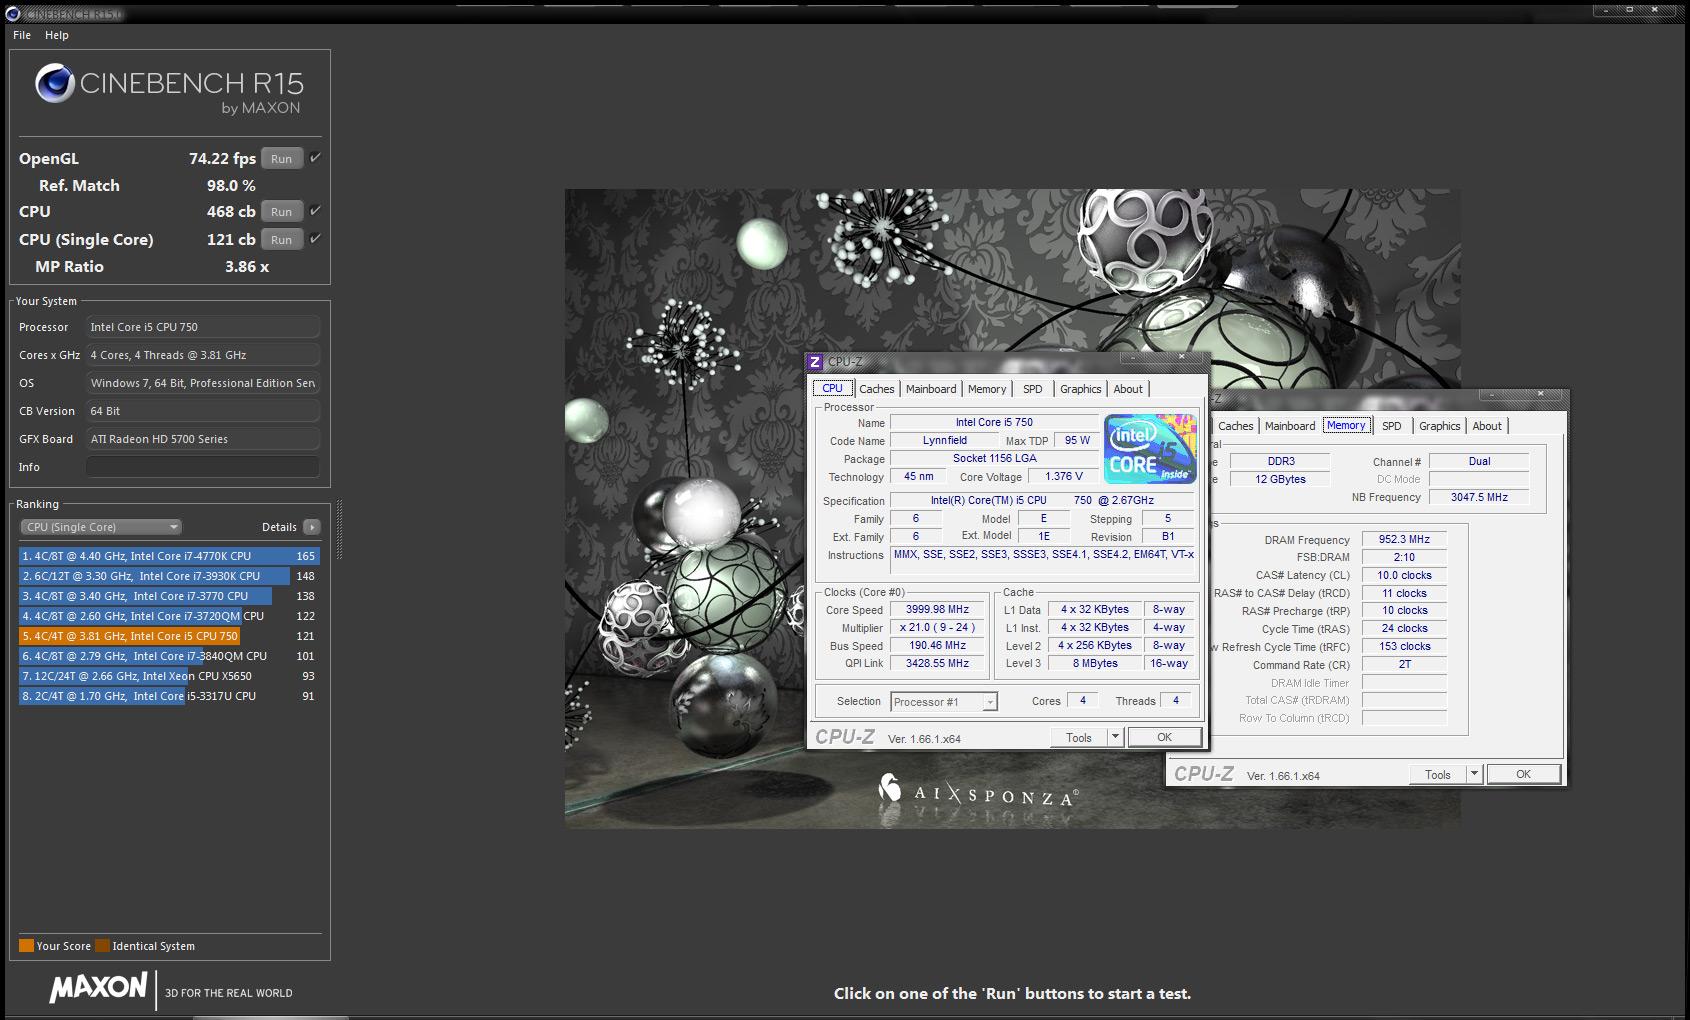This screenshot has width=1690, height=1020.
Task: Open the CPU tab in front CPU-Z
Action: (x=832, y=388)
